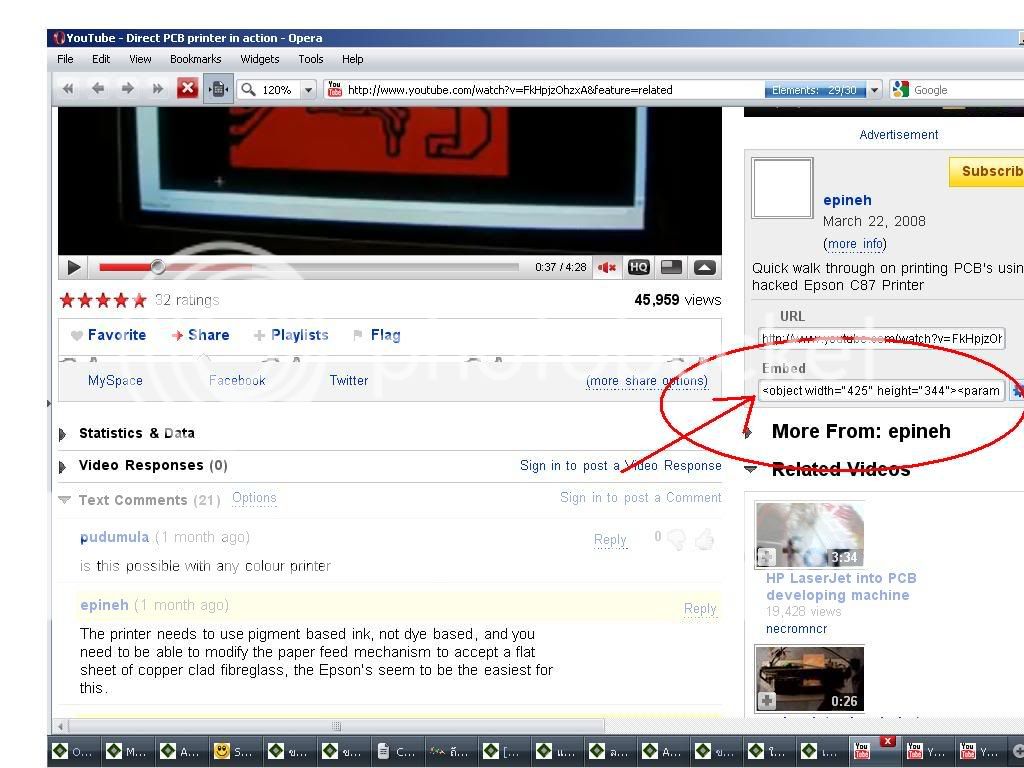Click the Fast Forward navigation button

click(157, 89)
